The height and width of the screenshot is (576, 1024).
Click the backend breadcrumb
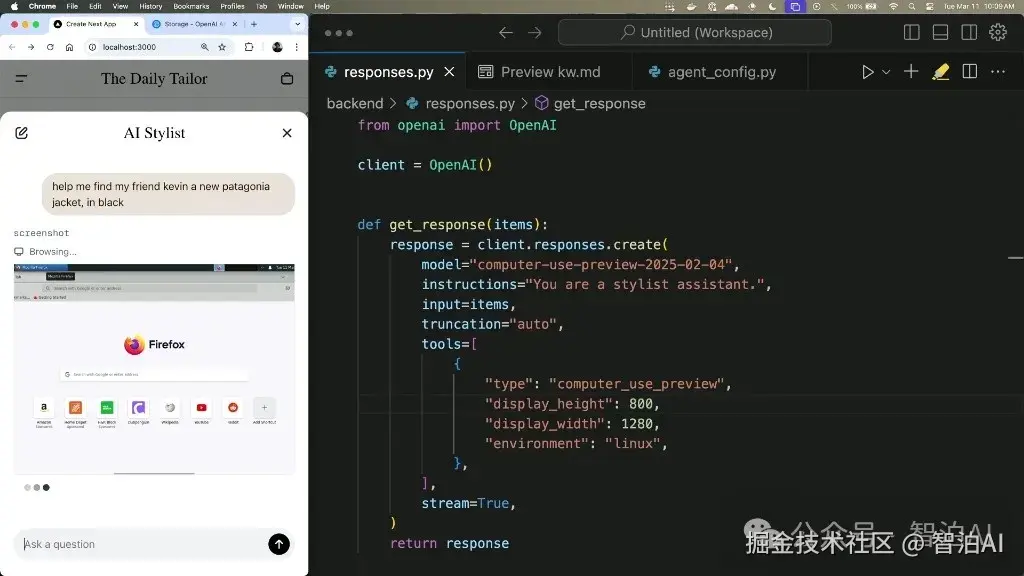pyautogui.click(x=355, y=103)
